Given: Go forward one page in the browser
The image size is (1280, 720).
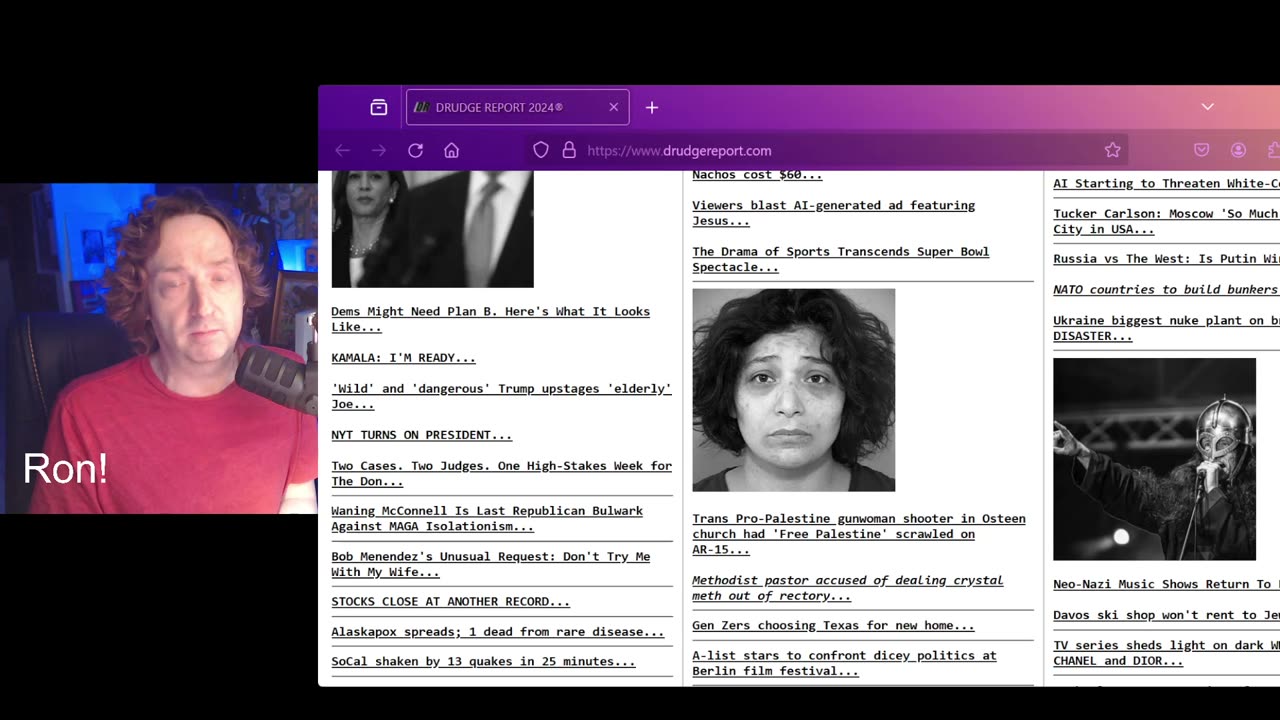Looking at the screenshot, I should pos(379,150).
